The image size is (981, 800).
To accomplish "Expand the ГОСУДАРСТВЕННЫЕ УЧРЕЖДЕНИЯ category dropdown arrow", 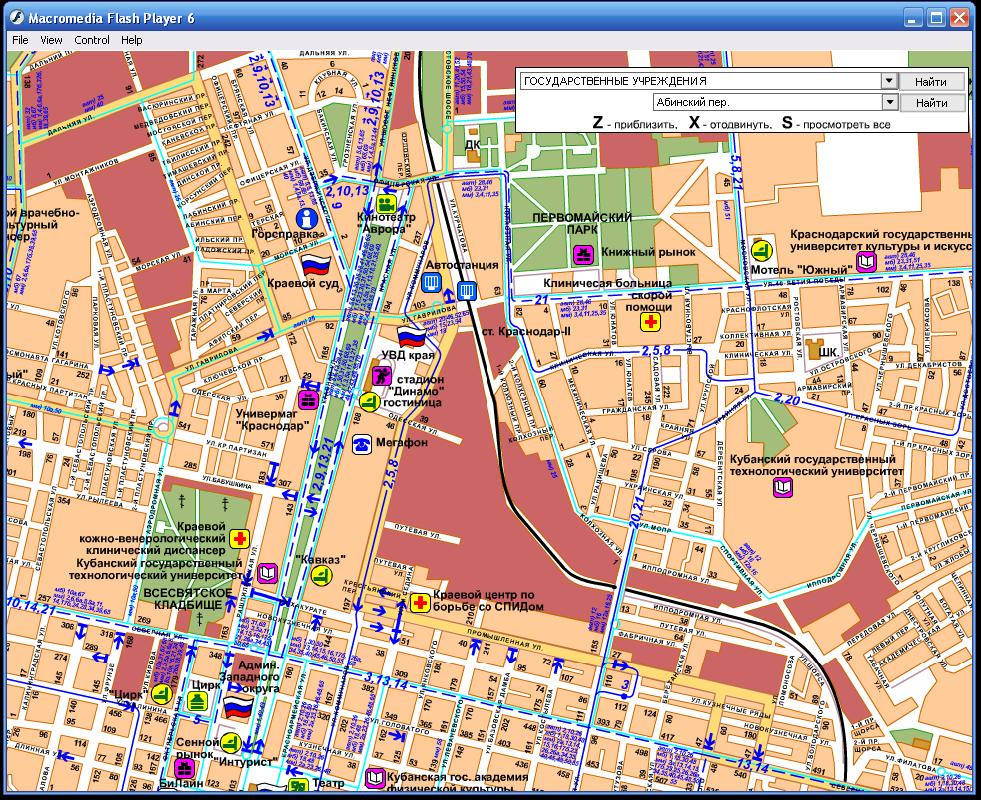I will (887, 81).
